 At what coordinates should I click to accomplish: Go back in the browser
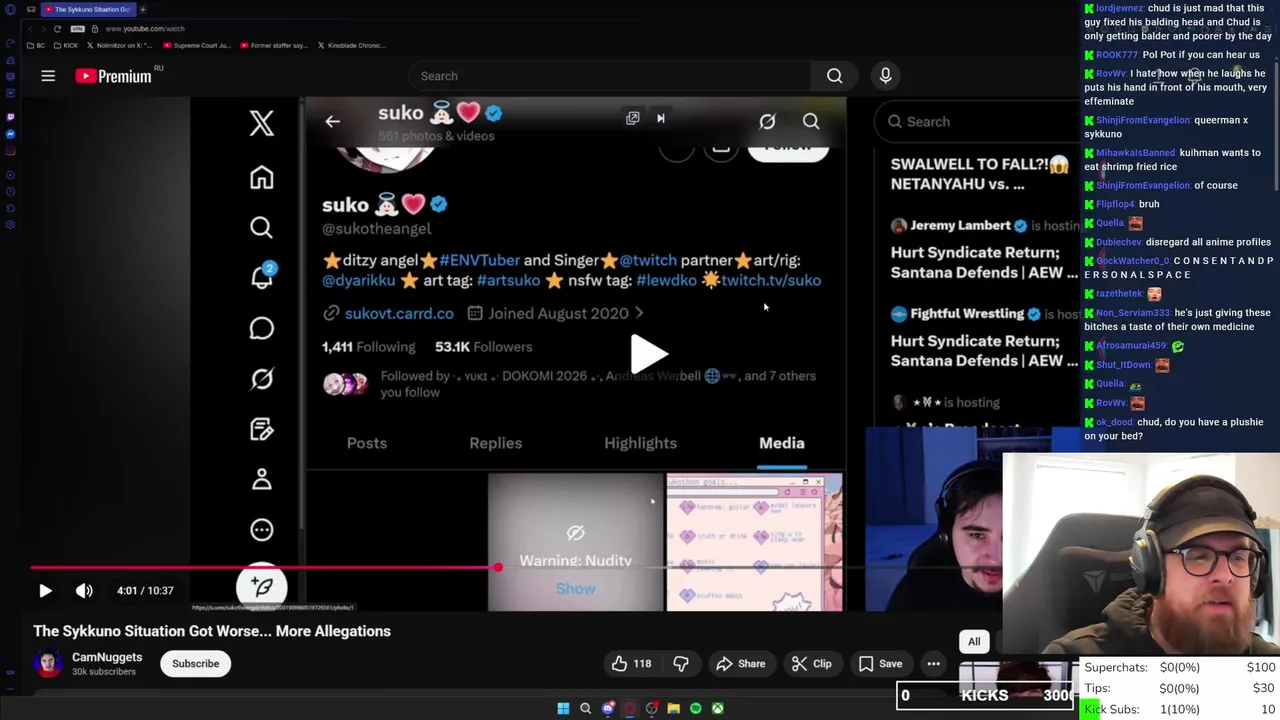tap(30, 28)
